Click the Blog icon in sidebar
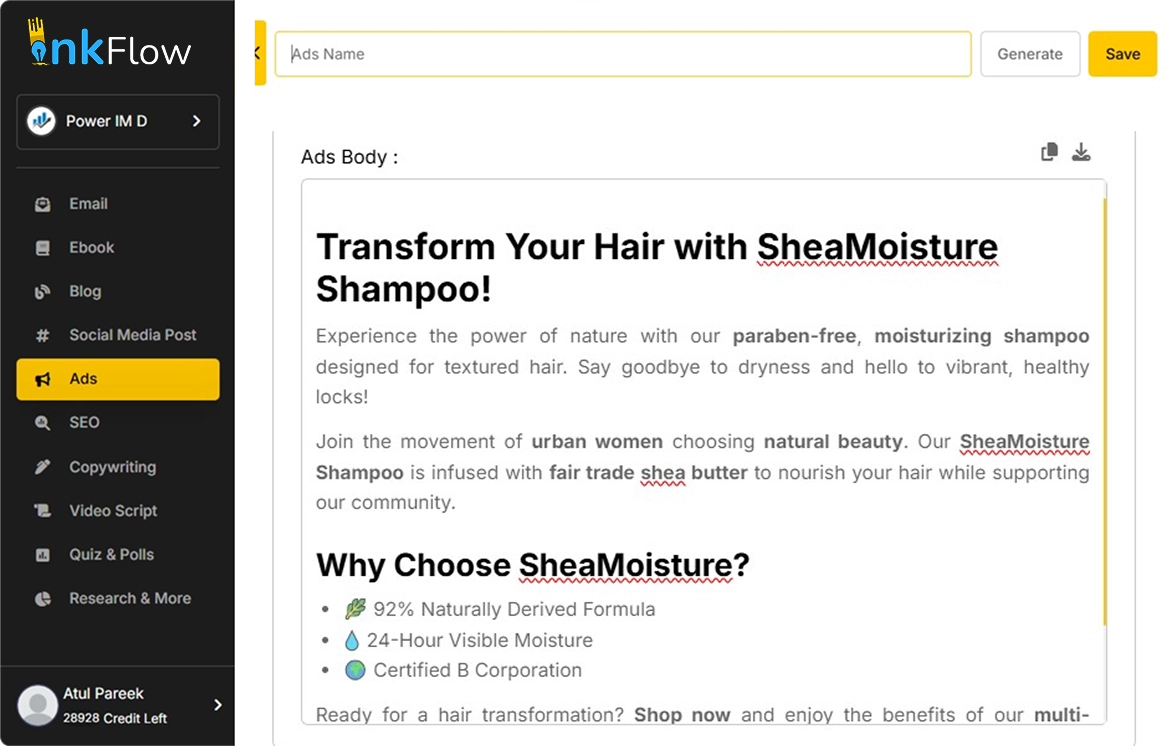This screenshot has height=747, width=1170. (42, 292)
